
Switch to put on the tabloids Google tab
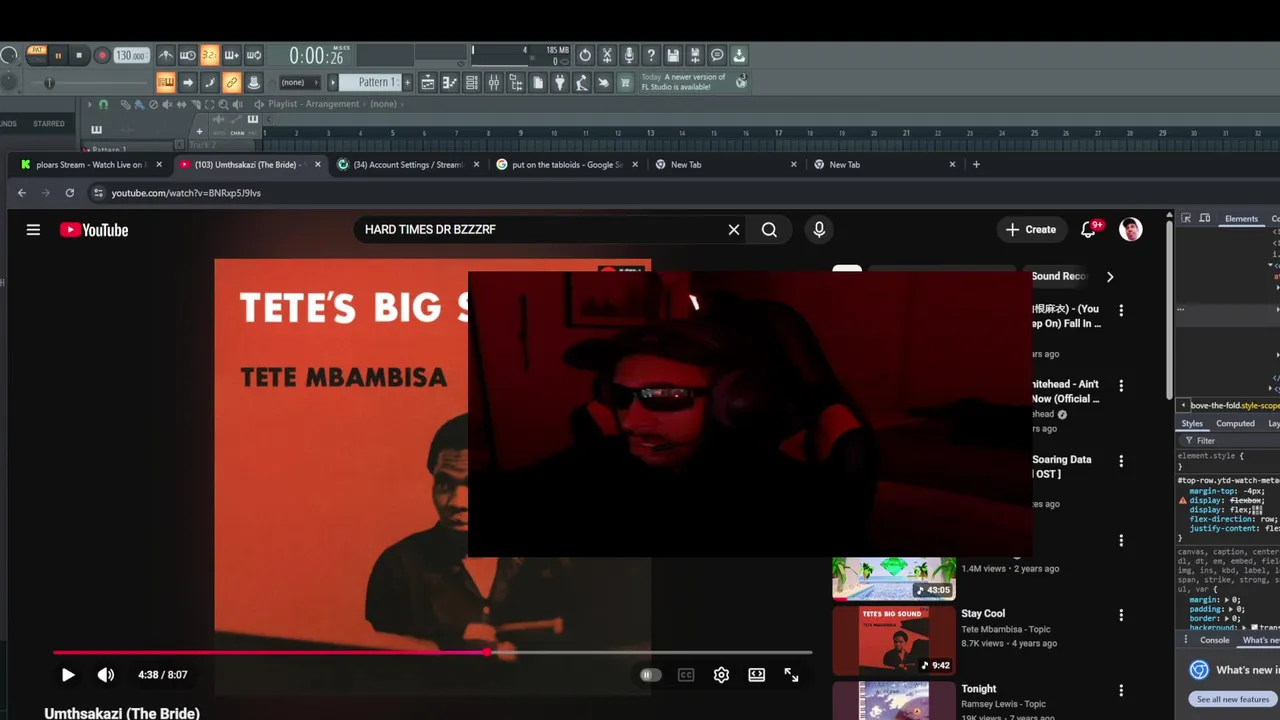tap(565, 165)
